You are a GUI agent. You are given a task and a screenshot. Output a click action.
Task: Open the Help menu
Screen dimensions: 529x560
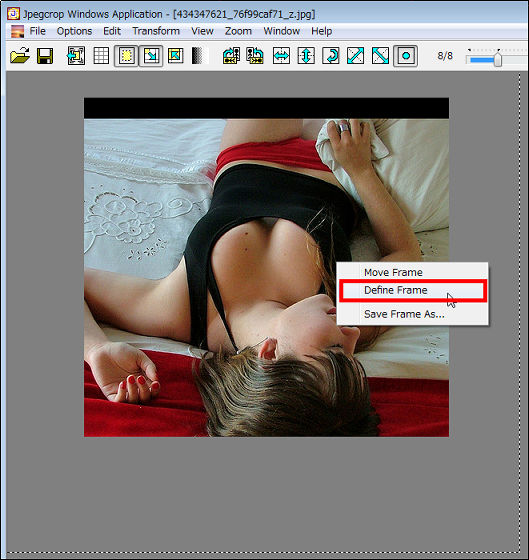pos(321,31)
